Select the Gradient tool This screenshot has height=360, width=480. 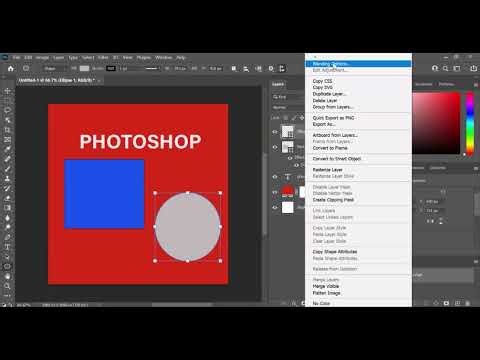[7, 208]
